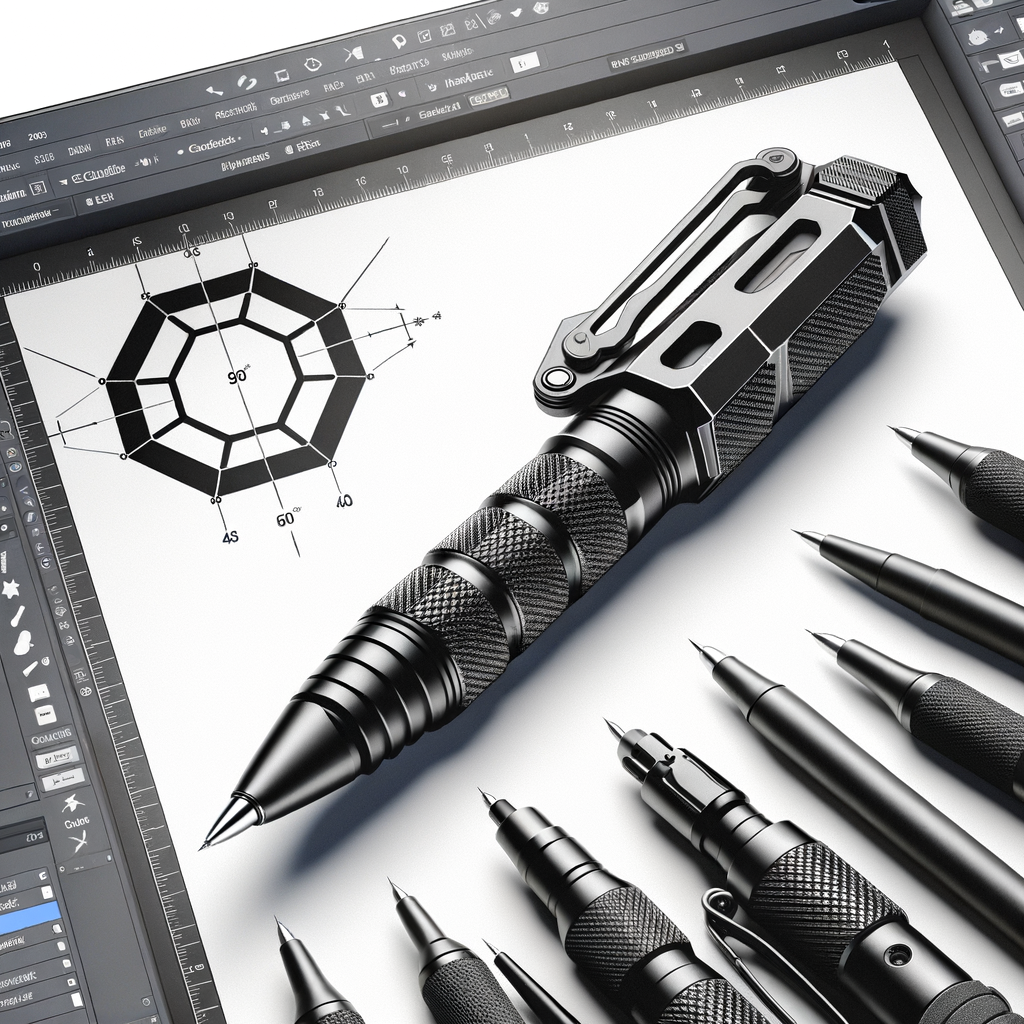
Task: Select the slanted brush tool in left toolbox
Action: (17, 615)
